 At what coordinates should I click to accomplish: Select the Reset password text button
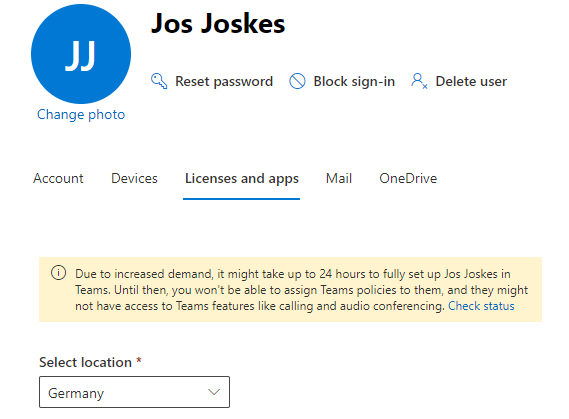point(224,82)
